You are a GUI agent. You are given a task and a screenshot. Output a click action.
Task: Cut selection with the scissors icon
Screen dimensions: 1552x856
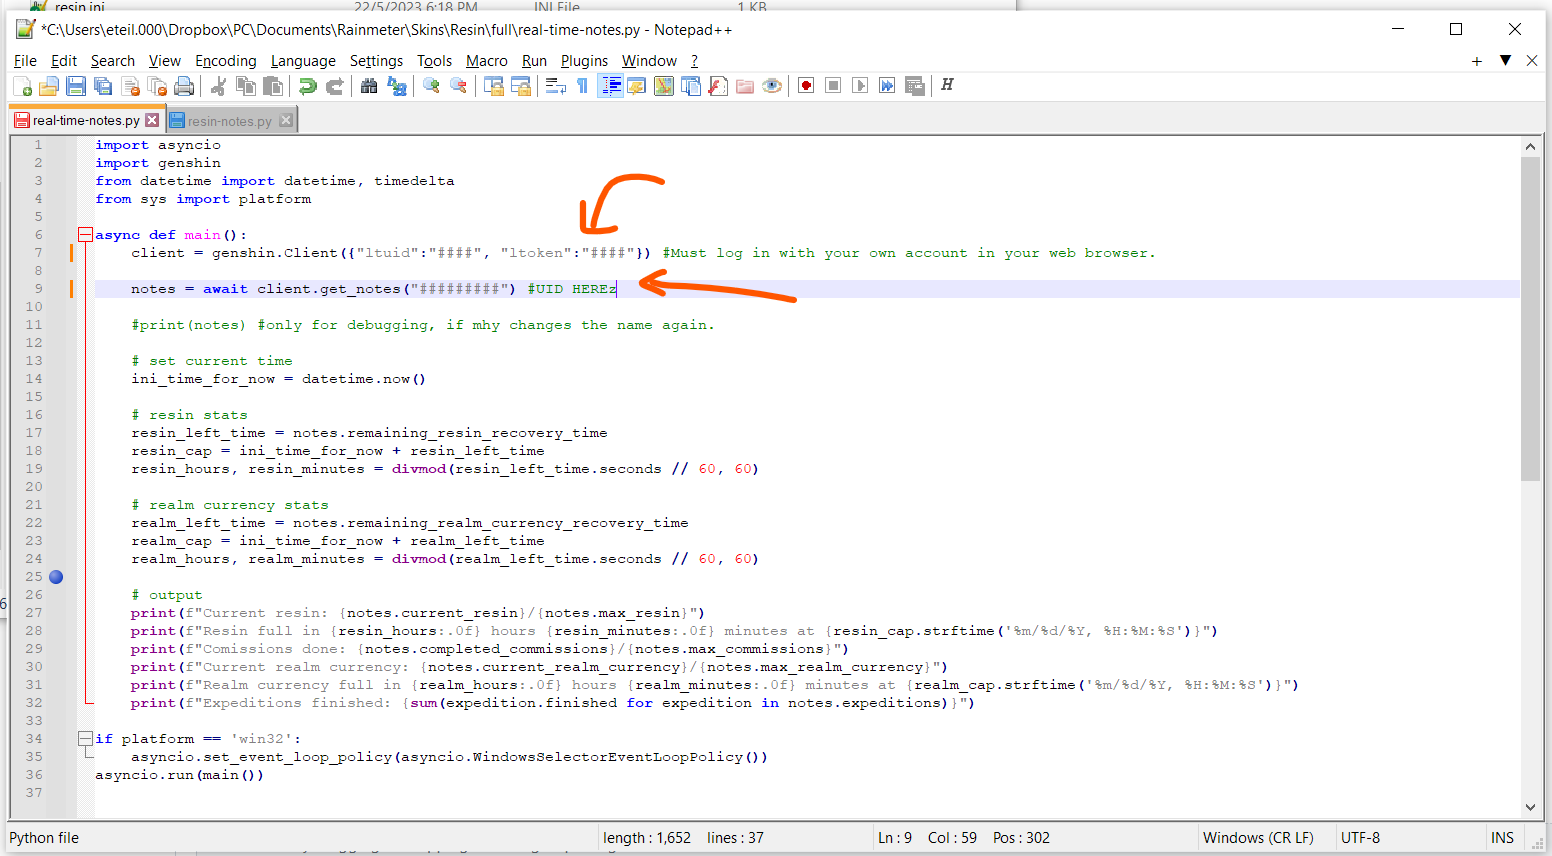pyautogui.click(x=219, y=86)
